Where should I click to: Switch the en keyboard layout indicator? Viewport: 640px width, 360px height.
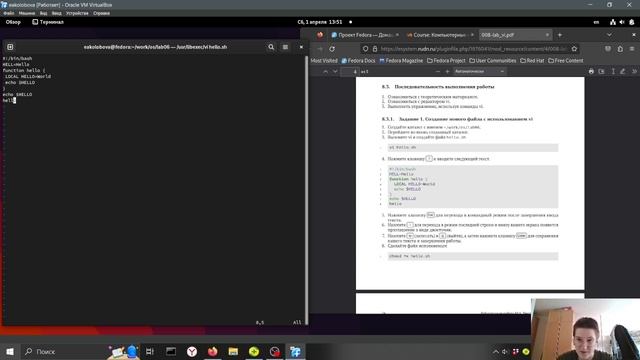[x=596, y=22]
